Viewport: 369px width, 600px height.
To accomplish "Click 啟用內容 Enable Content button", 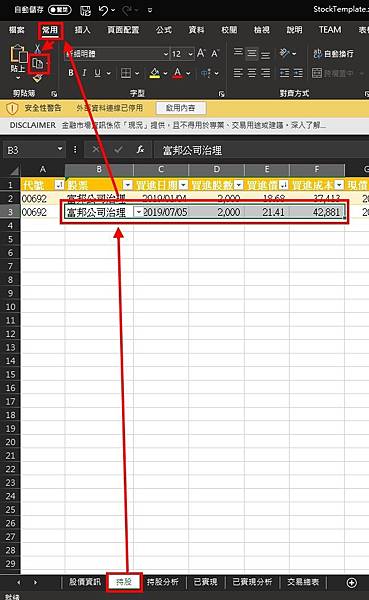I will (180, 108).
